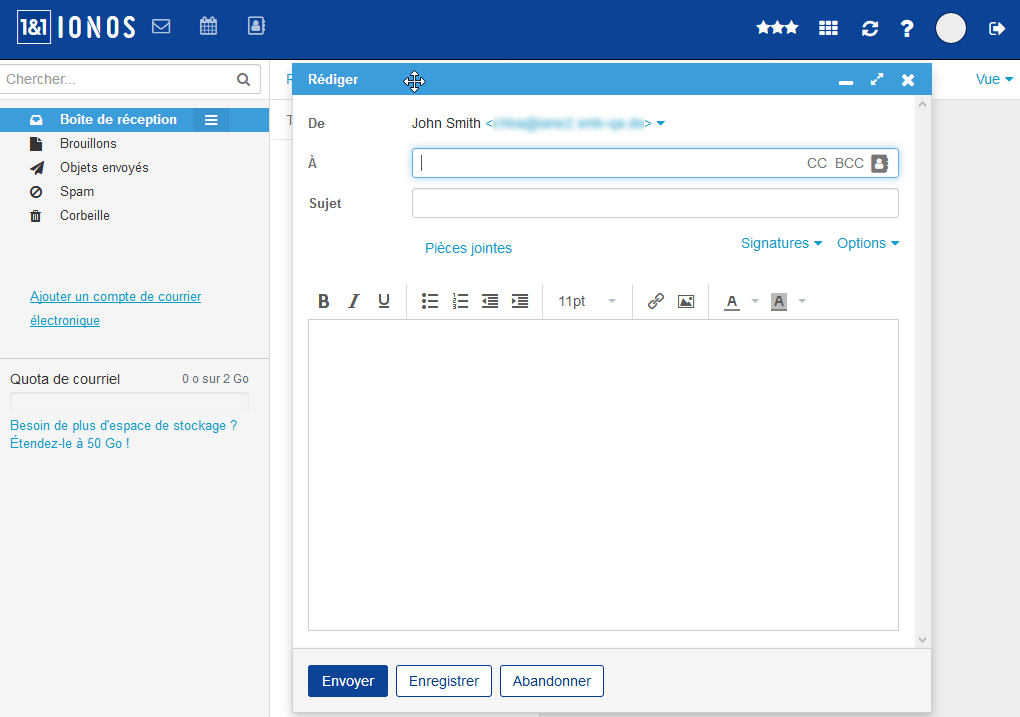Open contact picker beside the À field

pos(879,163)
